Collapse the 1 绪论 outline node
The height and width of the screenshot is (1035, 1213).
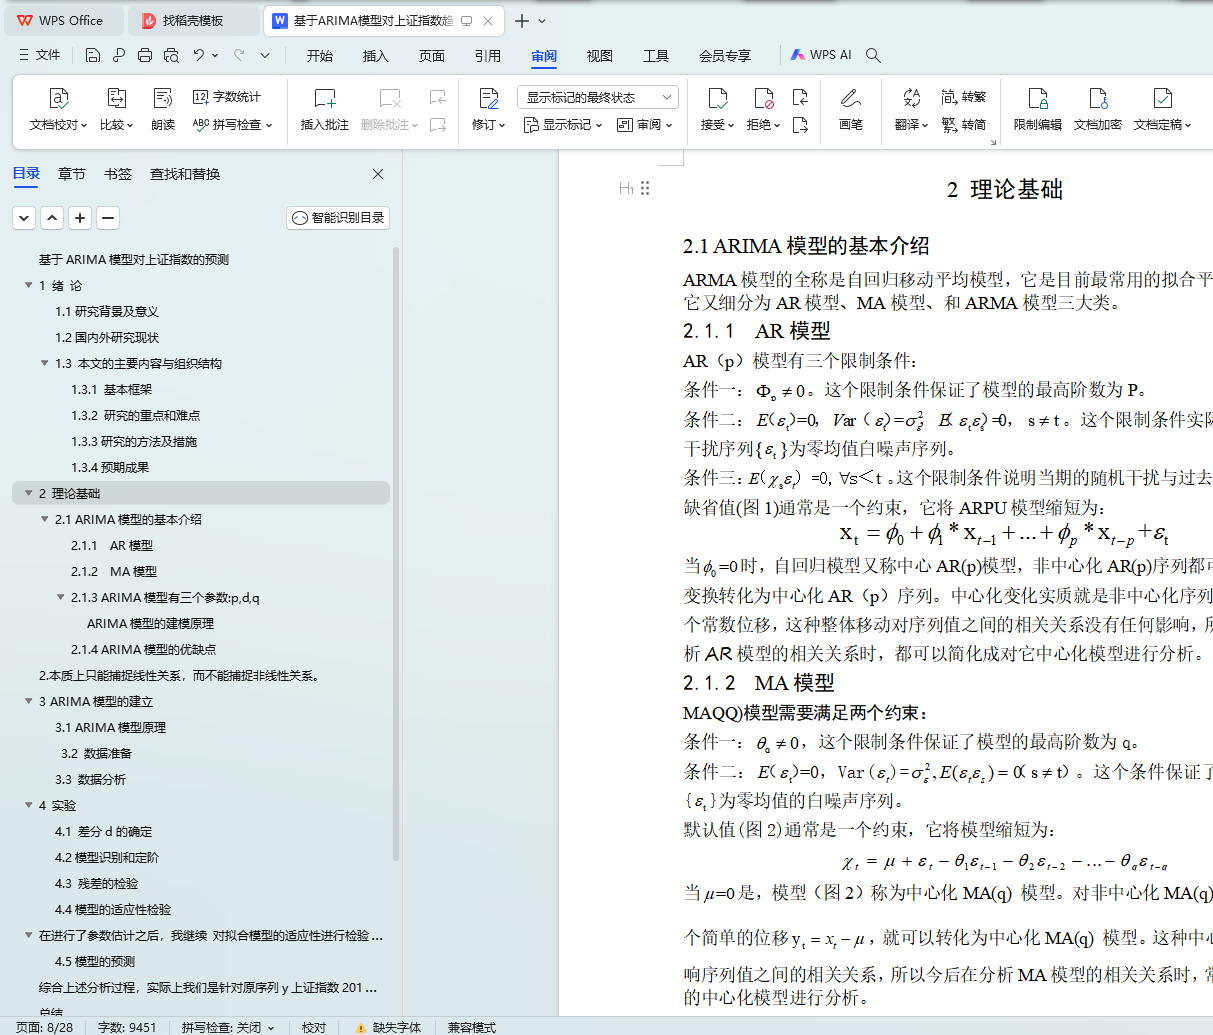pyautogui.click(x=28, y=285)
